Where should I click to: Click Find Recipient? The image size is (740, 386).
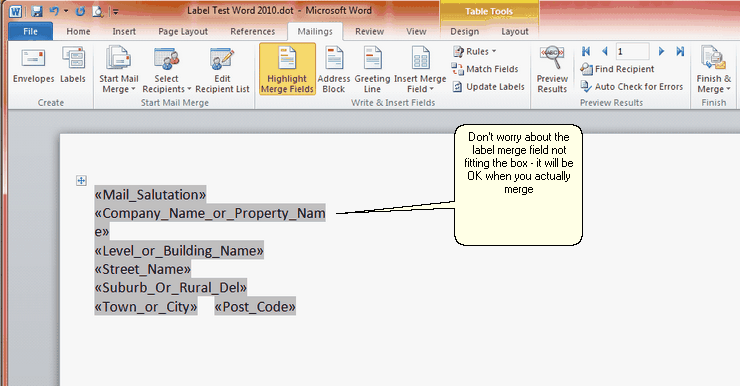[x=617, y=69]
